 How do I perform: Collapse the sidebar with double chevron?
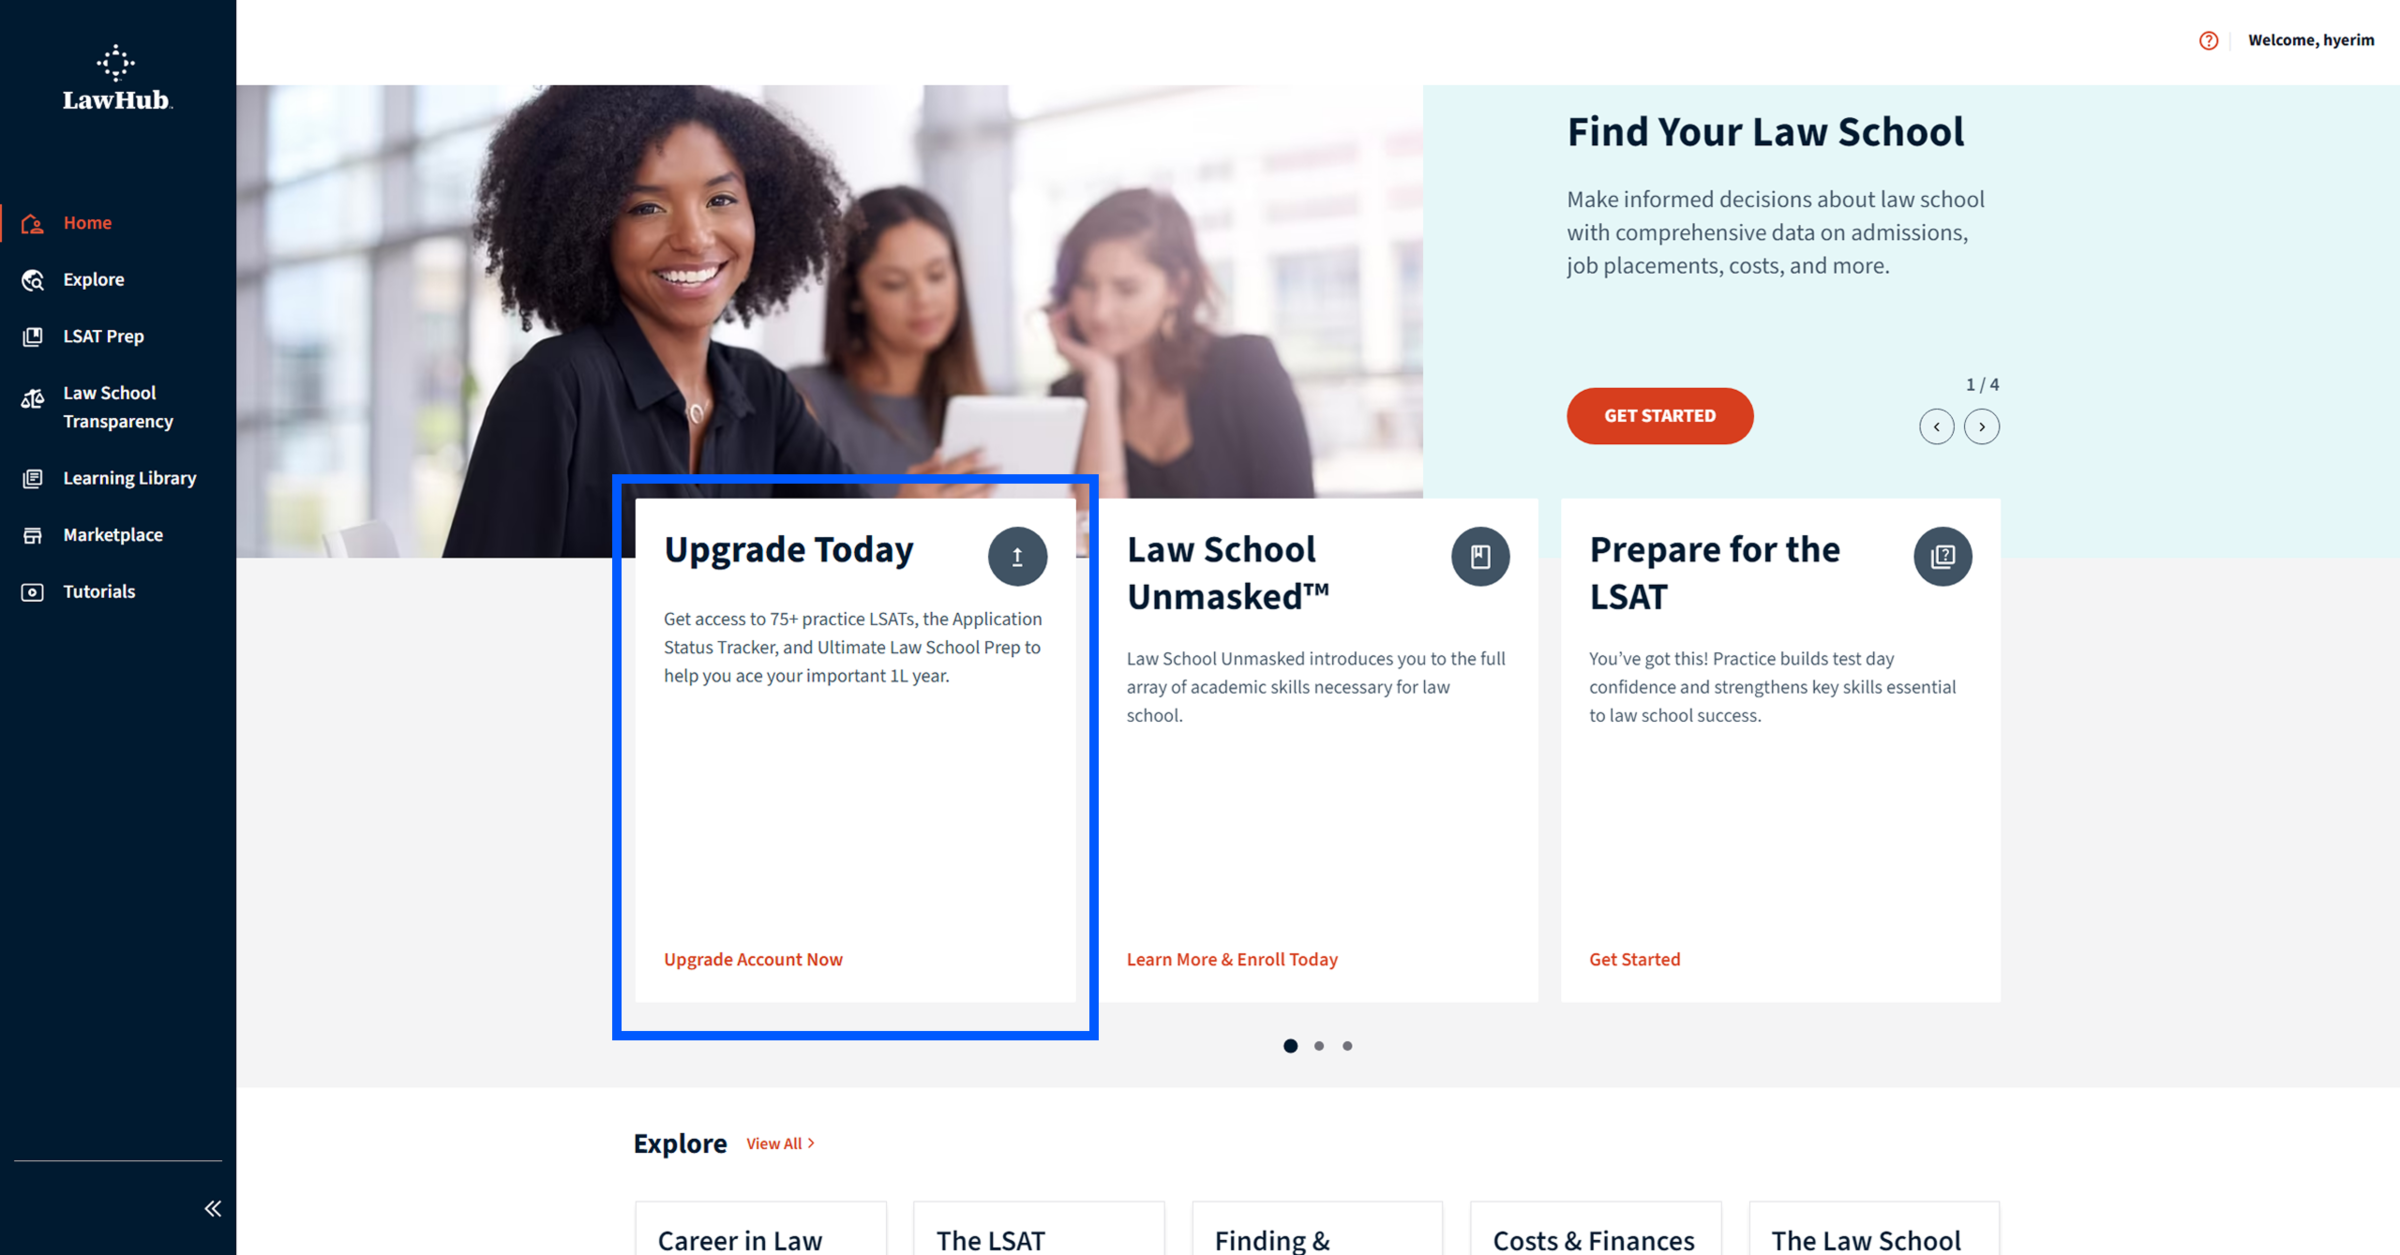click(213, 1209)
